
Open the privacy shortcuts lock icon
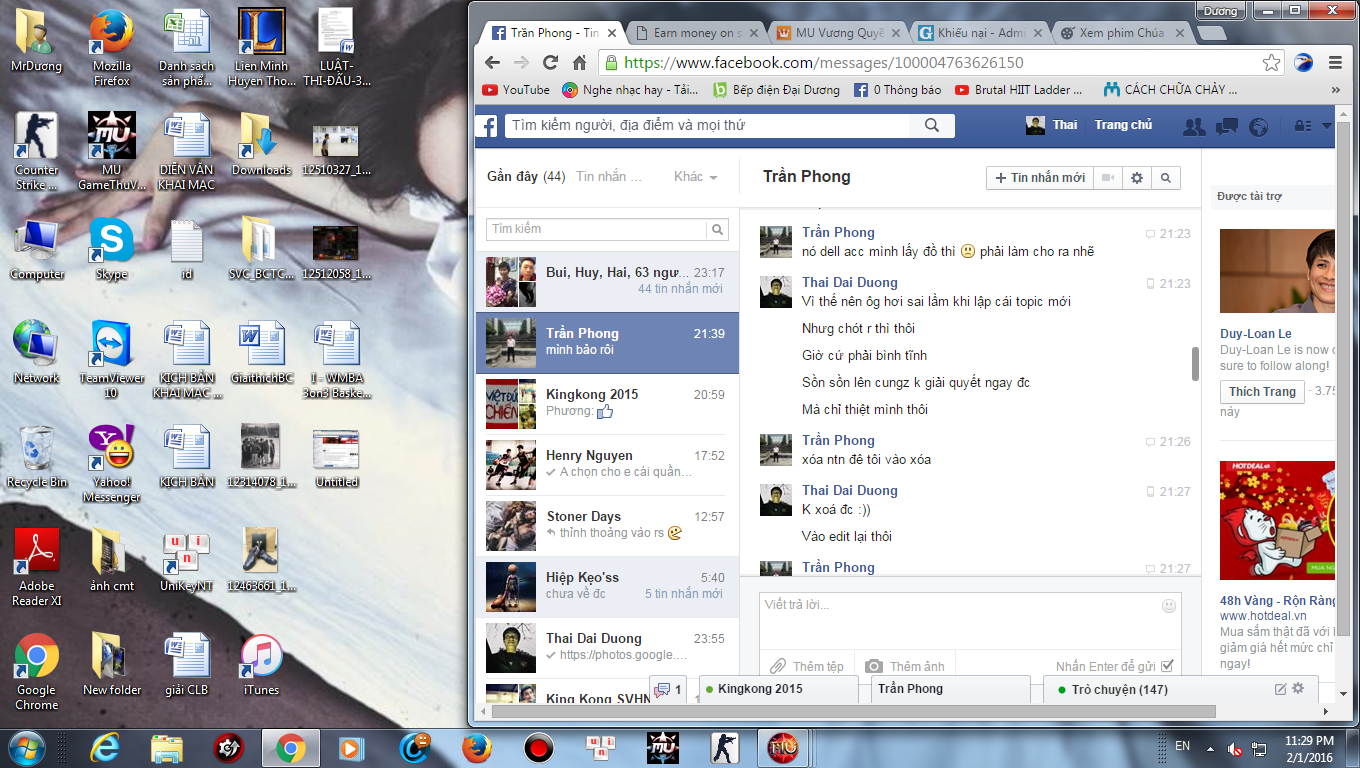[1302, 126]
